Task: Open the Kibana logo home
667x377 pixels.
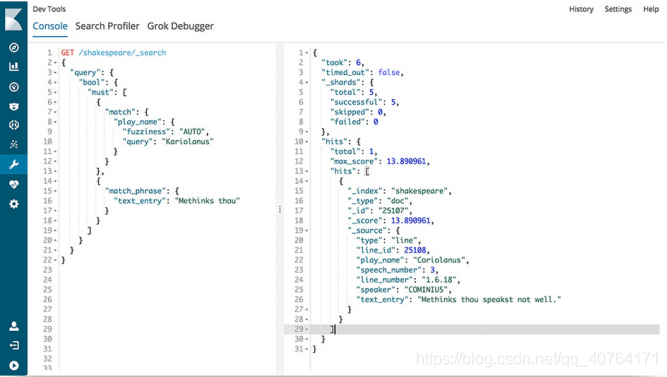Action: tap(14, 20)
